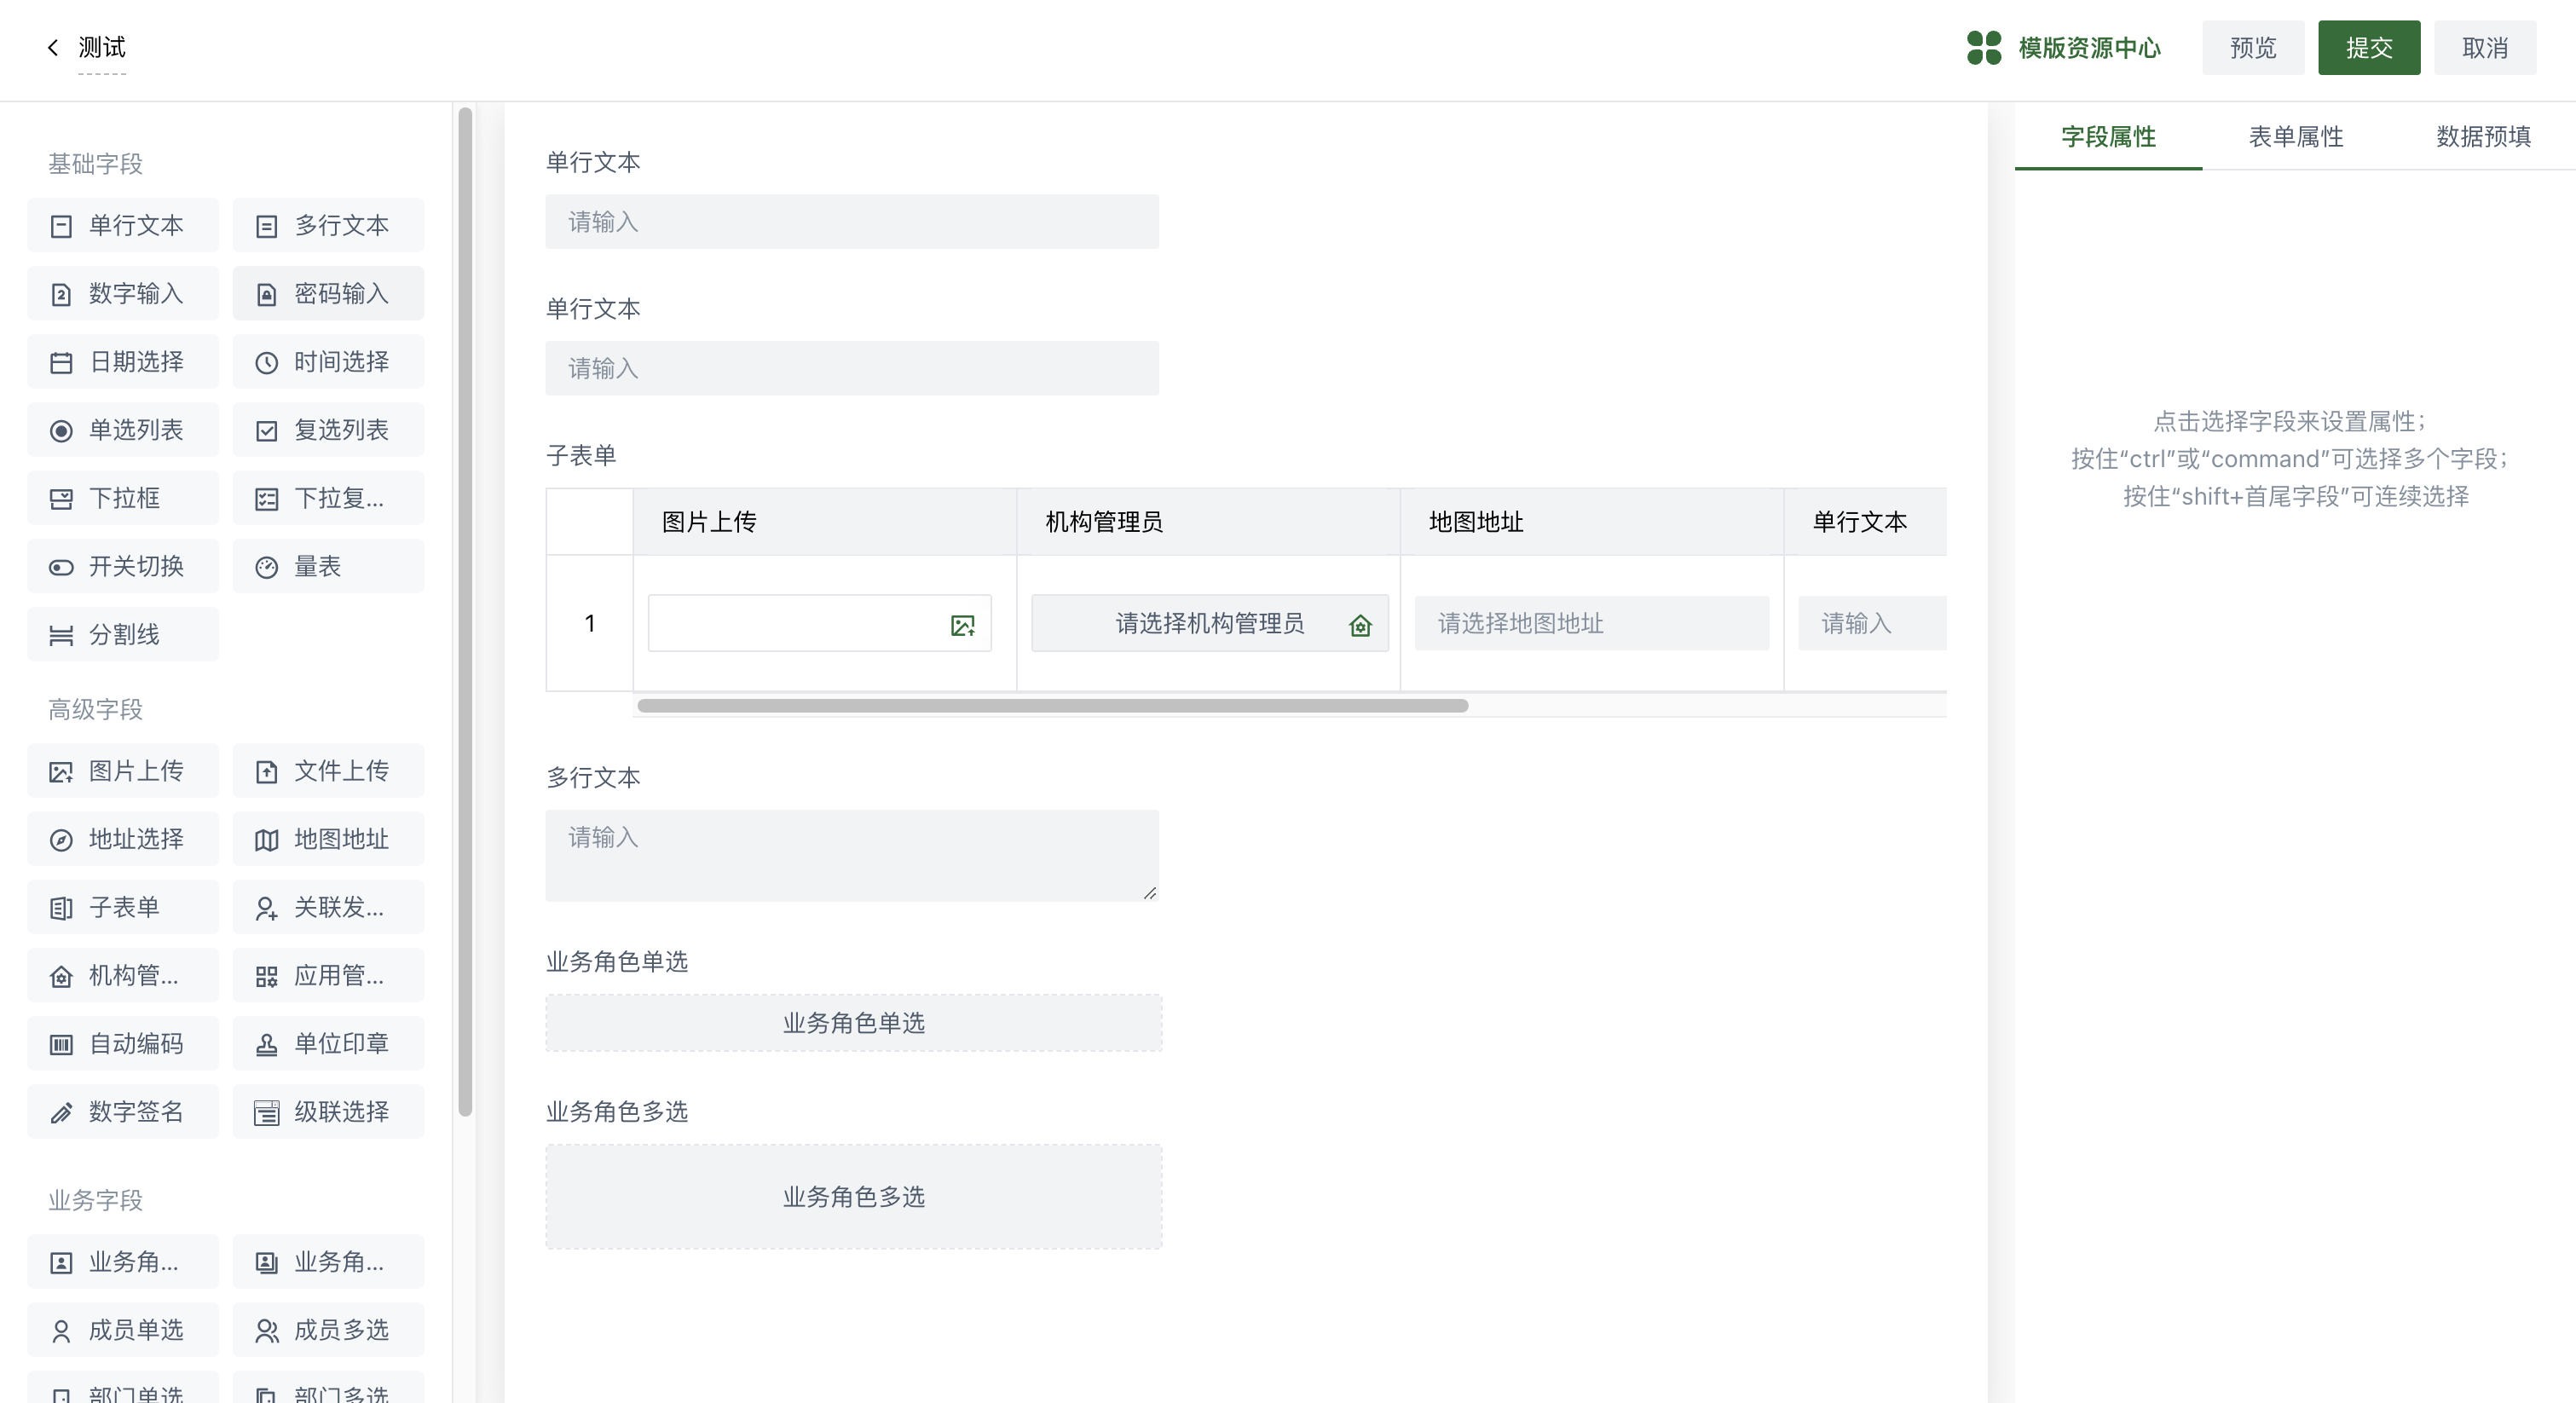Viewport: 2576px width, 1403px height.
Task: Select the 成员单选 person icon
Action: [61, 1331]
